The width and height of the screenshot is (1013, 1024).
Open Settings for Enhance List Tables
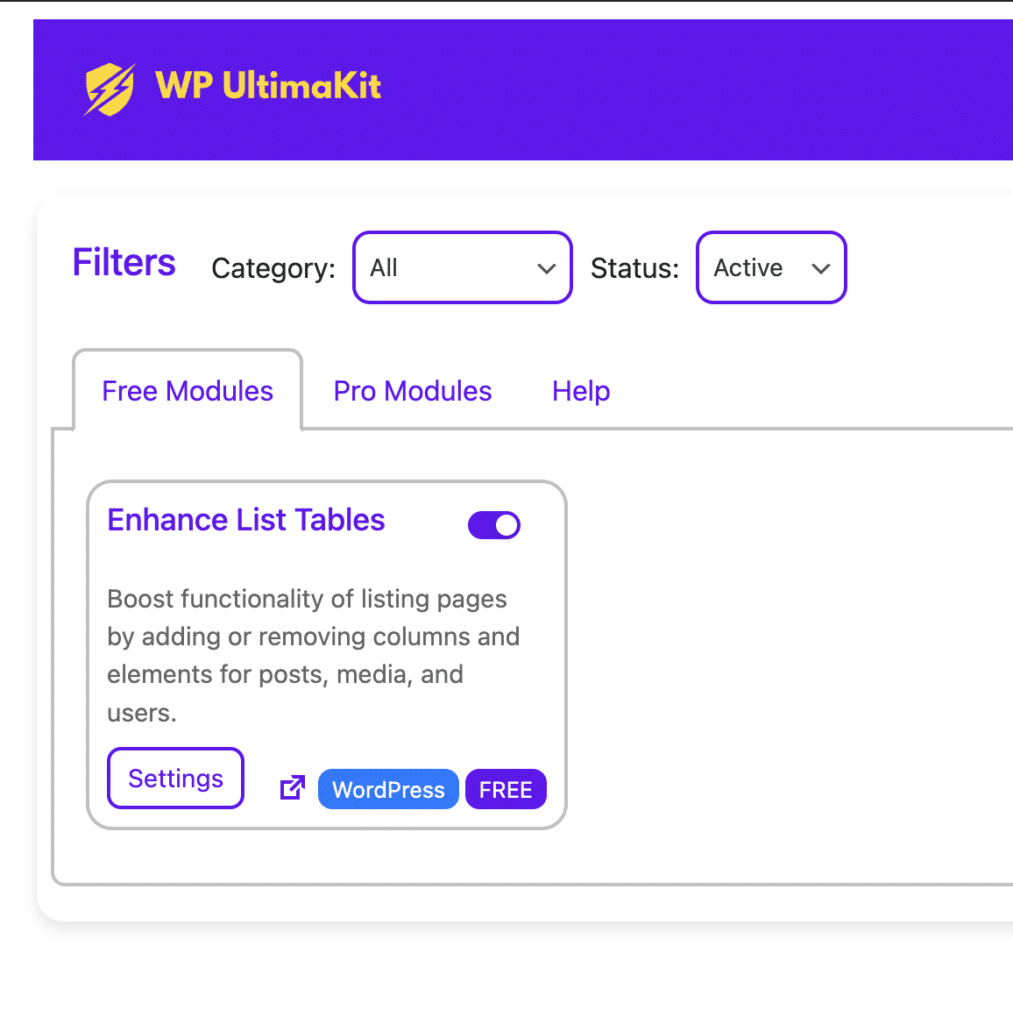coord(176,778)
